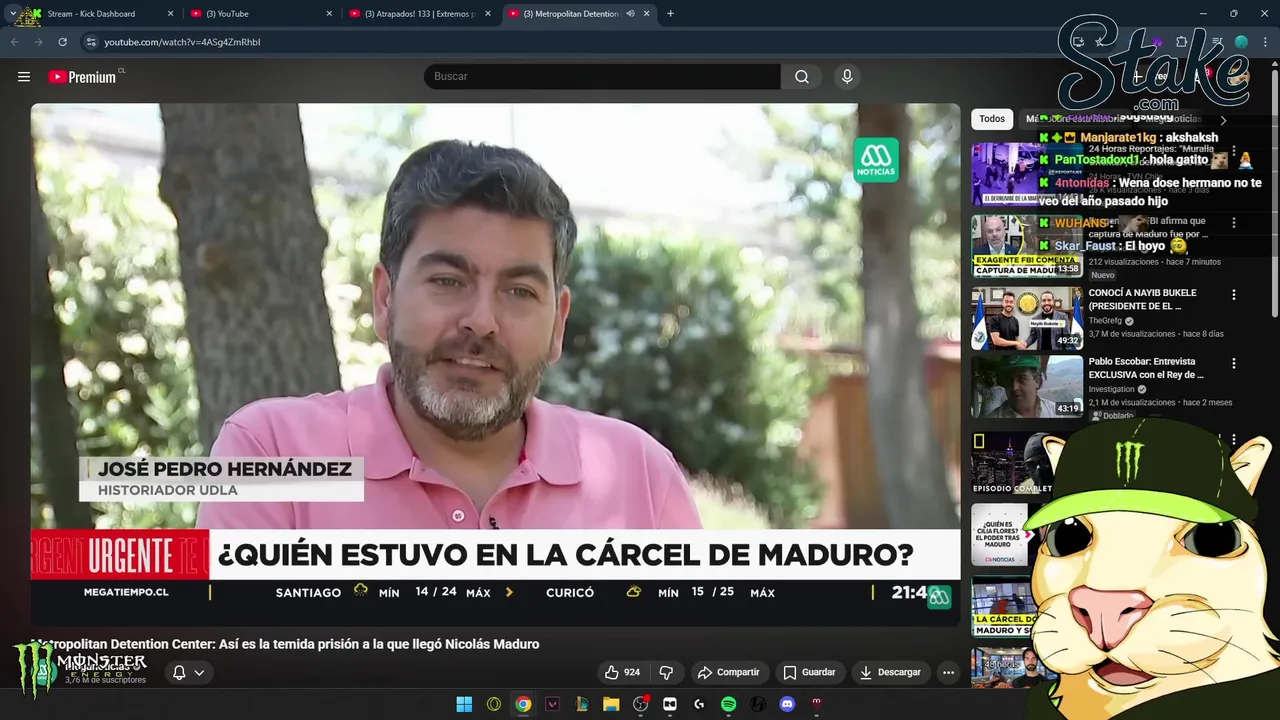1280x720 pixels.
Task: Close the Stream - Kick Dashboard tab
Action: coord(170,13)
